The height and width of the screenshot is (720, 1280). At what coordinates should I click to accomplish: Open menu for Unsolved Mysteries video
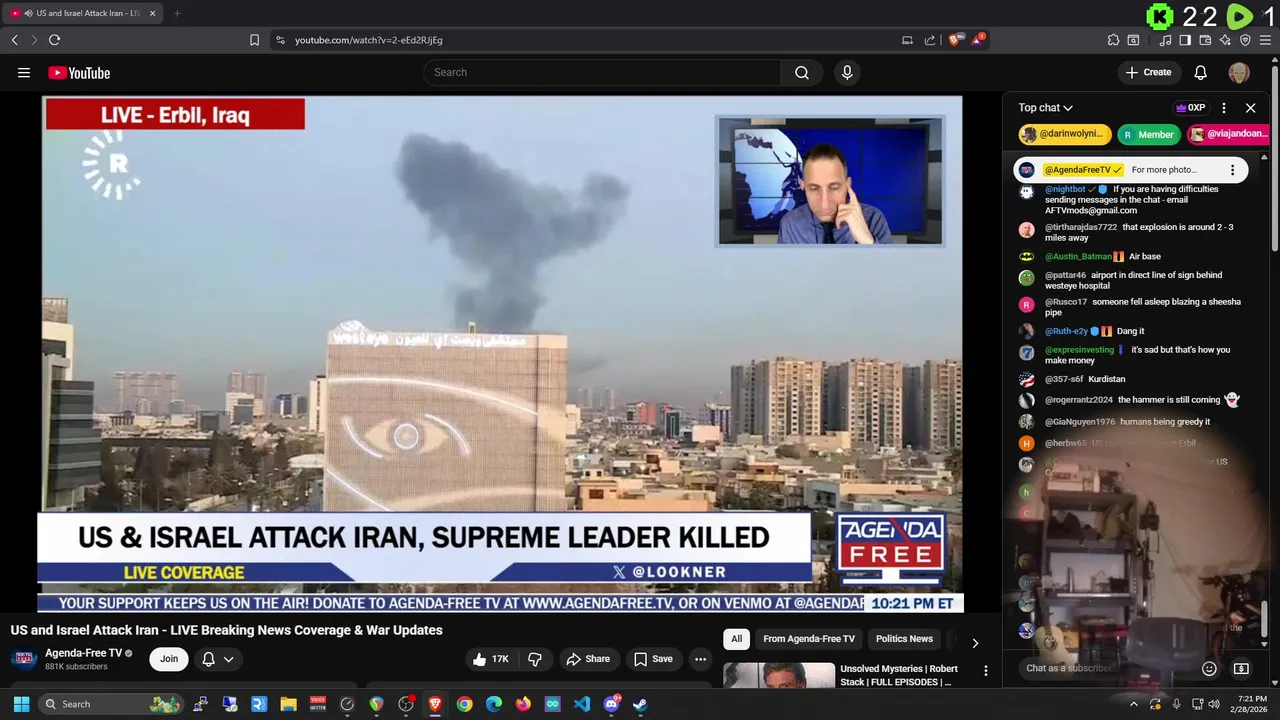point(985,671)
